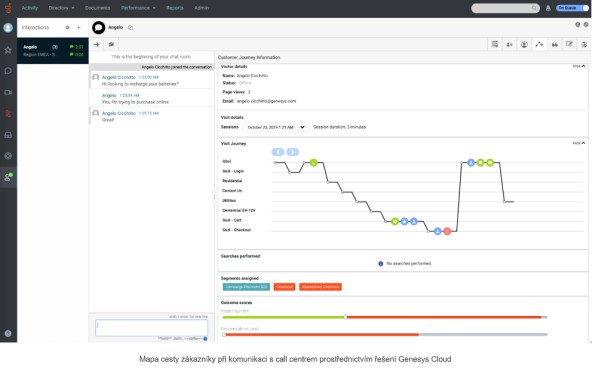Toggle the On Queue switch
The width and height of the screenshot is (592, 371).
coord(572,8)
